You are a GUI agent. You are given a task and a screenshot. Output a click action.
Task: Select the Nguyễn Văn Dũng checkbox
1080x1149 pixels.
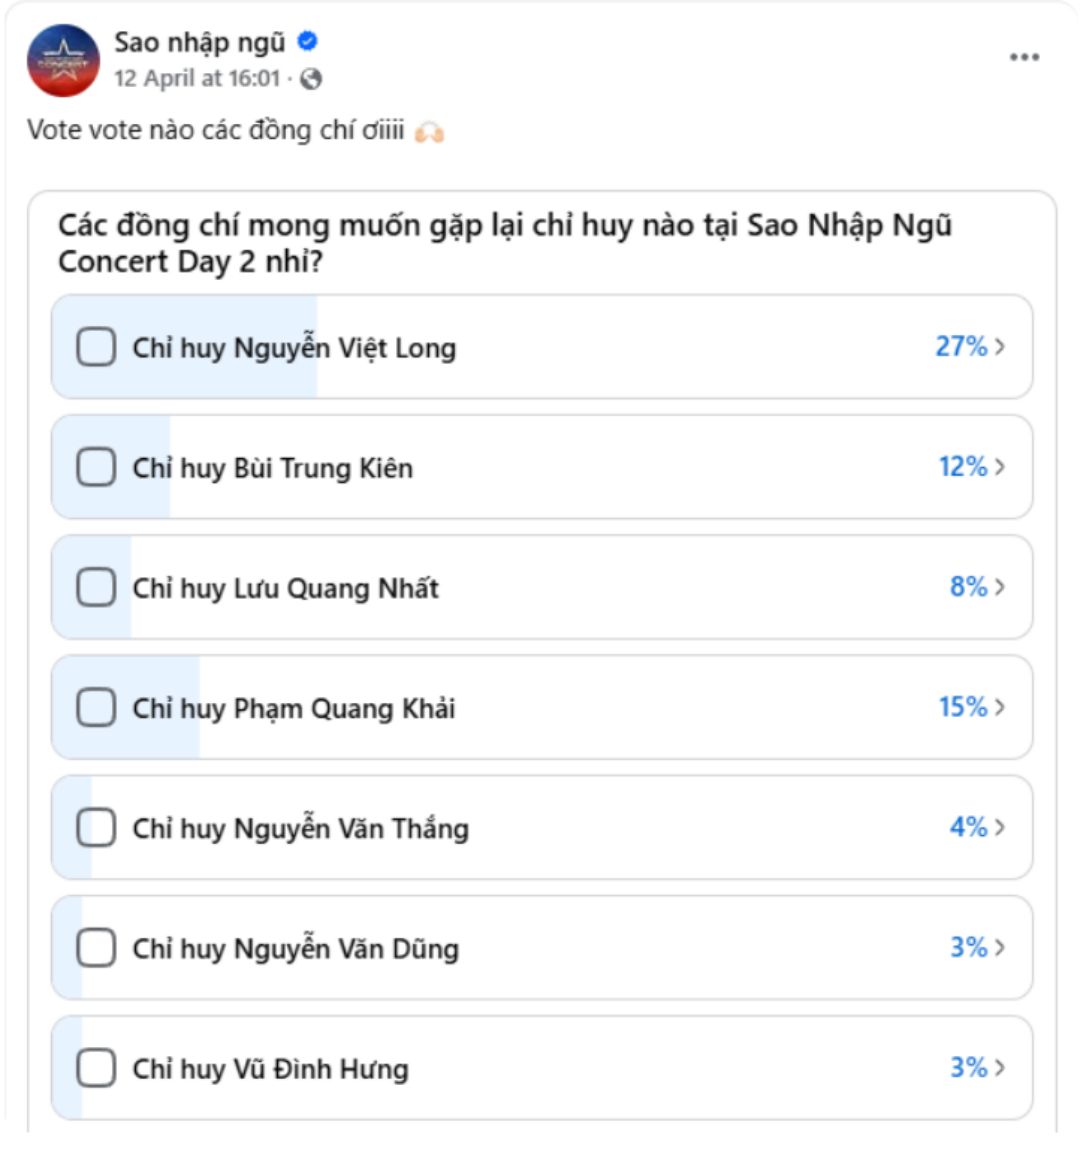click(96, 947)
